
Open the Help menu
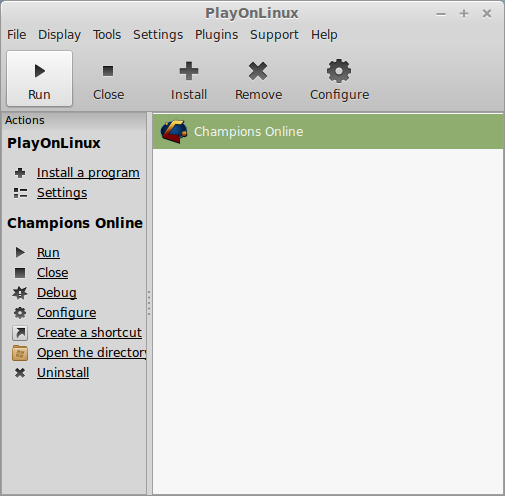(324, 35)
